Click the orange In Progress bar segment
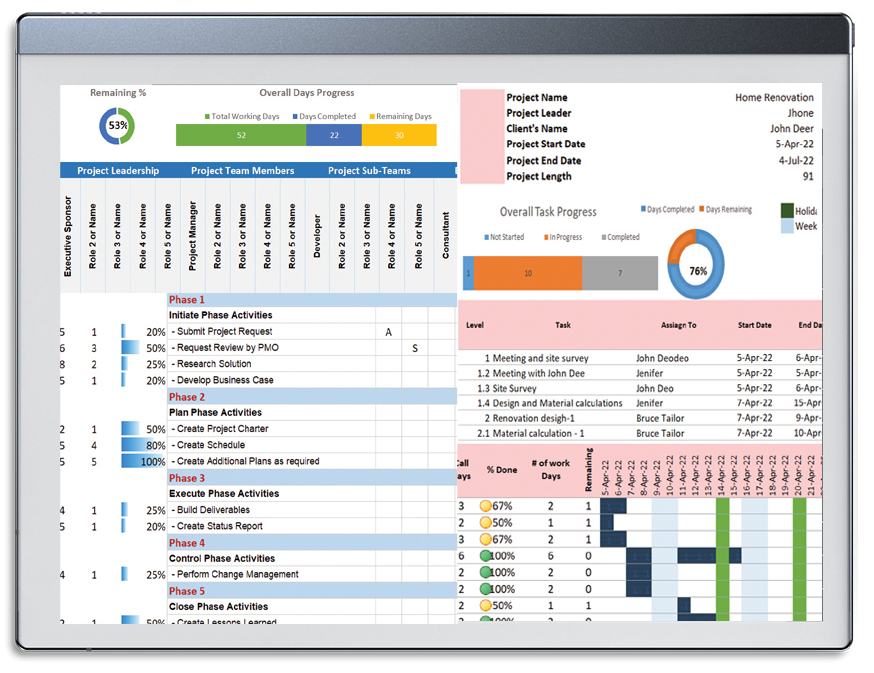 point(527,273)
